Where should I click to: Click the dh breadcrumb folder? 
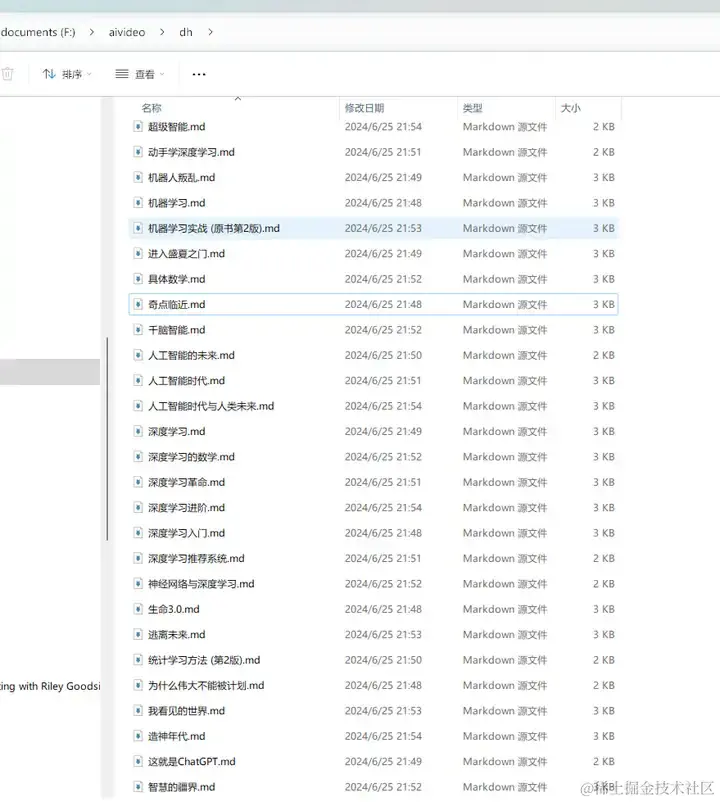tap(186, 32)
